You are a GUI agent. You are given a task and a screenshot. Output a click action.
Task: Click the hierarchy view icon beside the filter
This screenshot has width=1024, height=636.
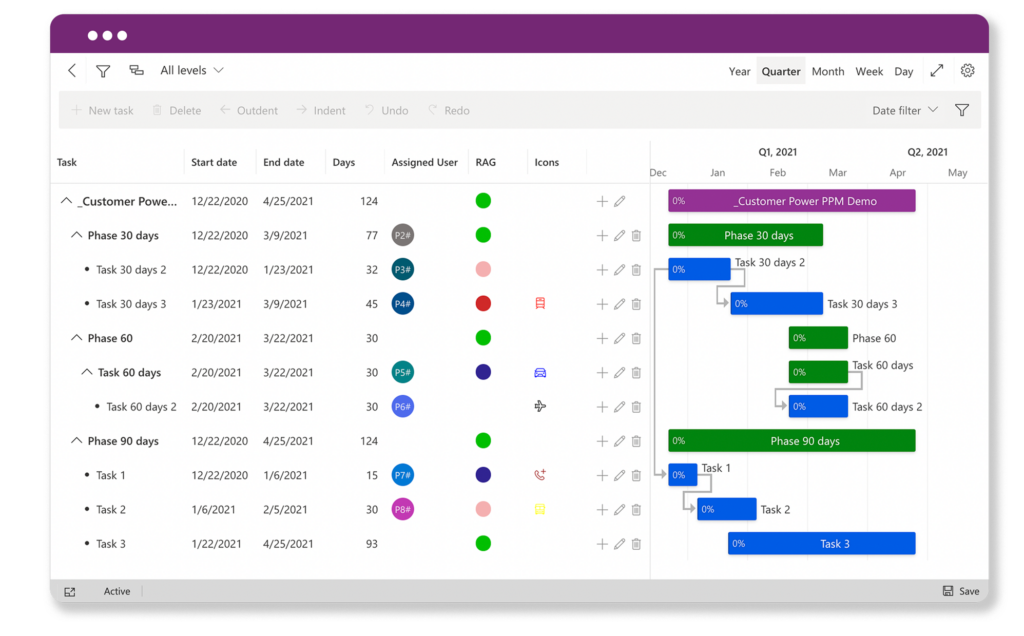tap(135, 71)
